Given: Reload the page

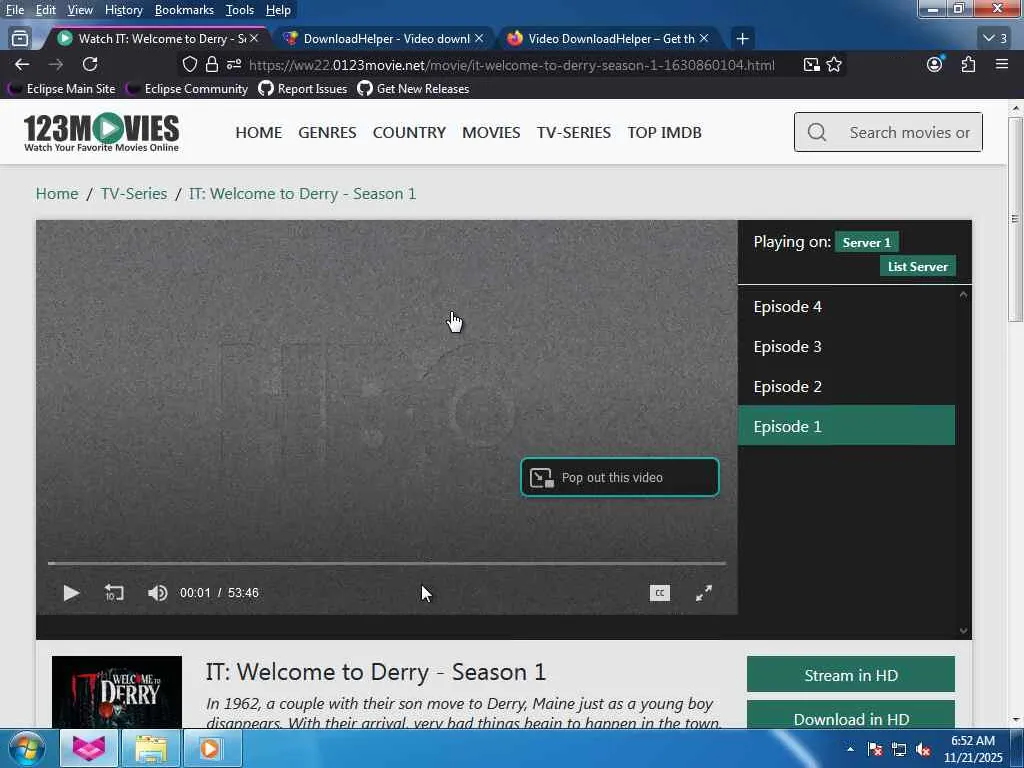Looking at the screenshot, I should click(x=90, y=64).
